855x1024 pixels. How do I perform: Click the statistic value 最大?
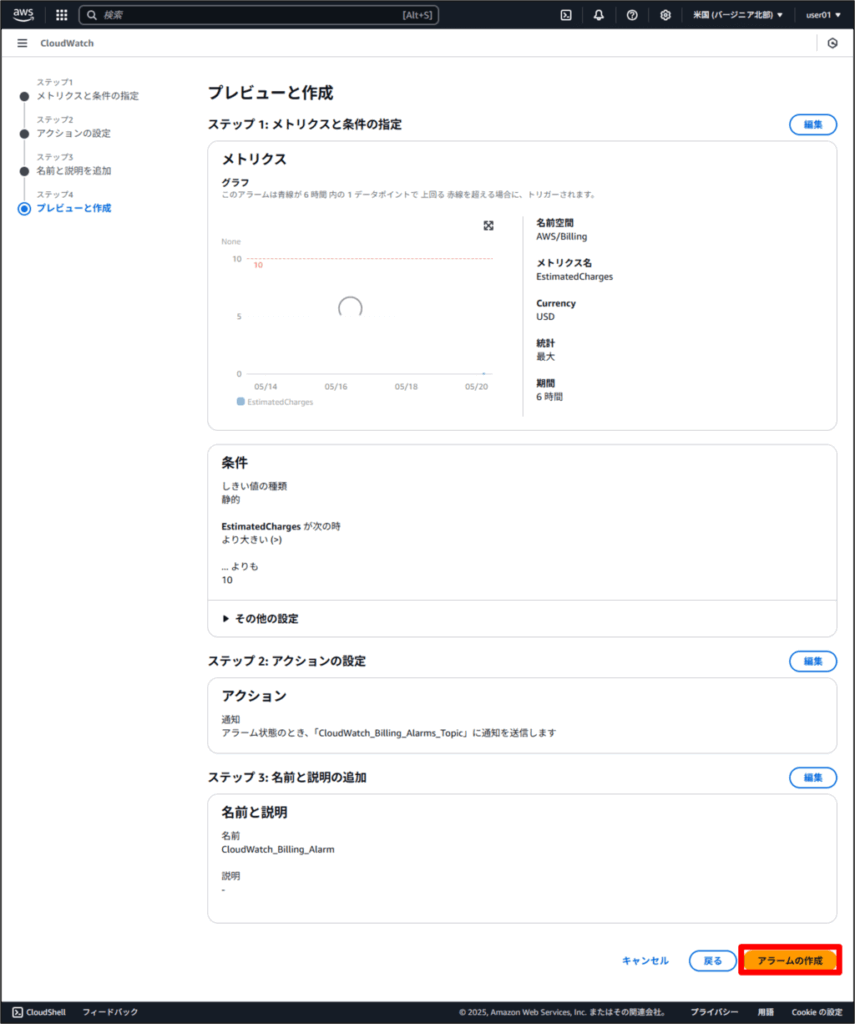(x=545, y=357)
